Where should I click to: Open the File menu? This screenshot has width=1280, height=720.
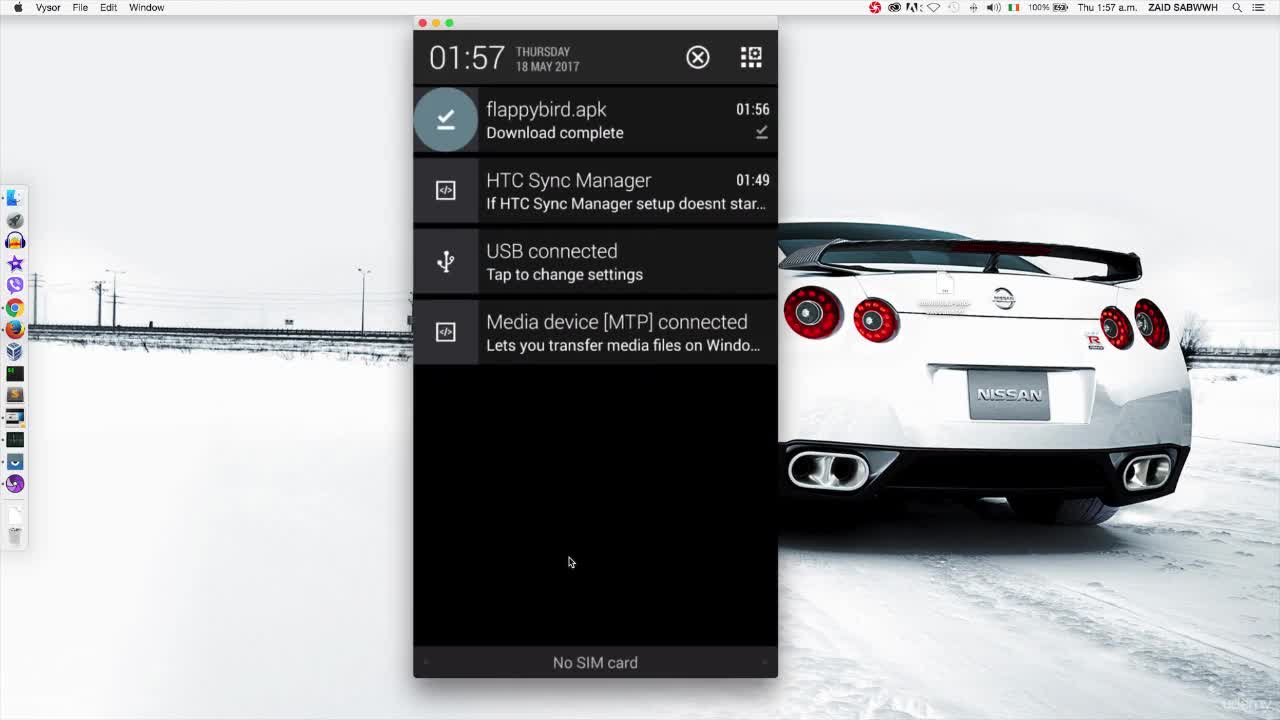point(80,7)
